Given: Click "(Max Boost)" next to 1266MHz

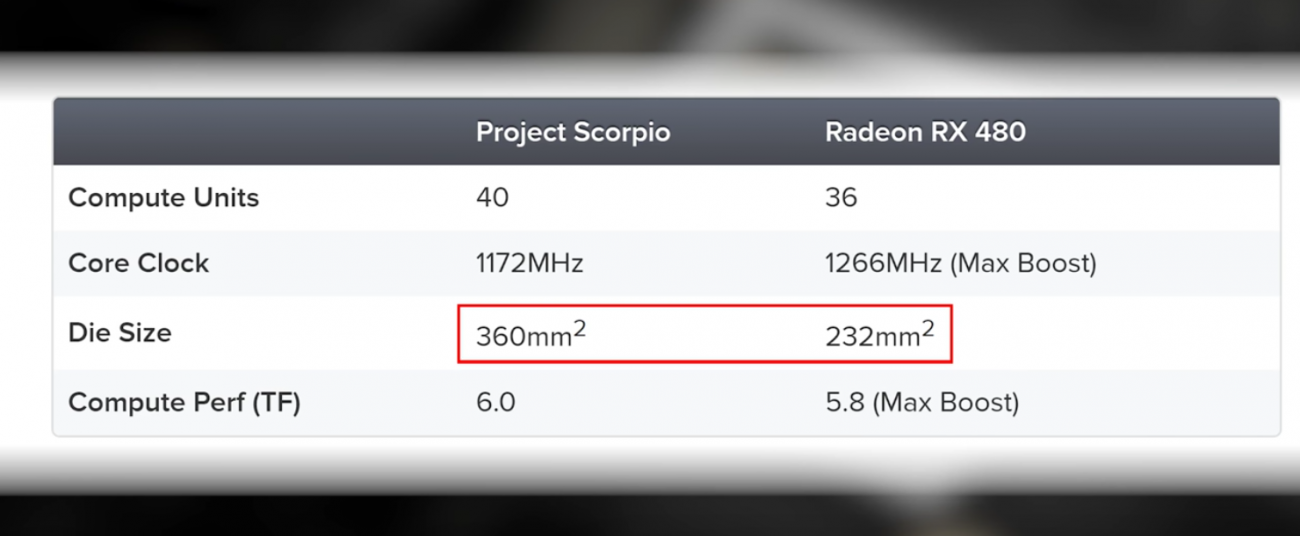Looking at the screenshot, I should [1023, 264].
